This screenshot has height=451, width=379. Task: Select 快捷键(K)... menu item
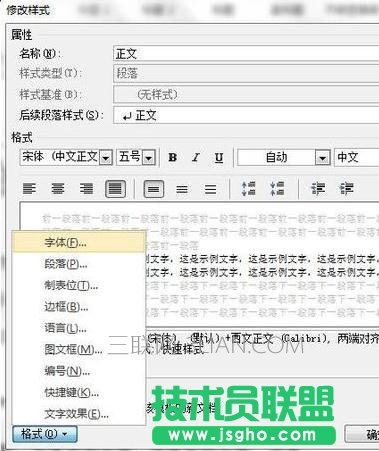click(x=79, y=392)
